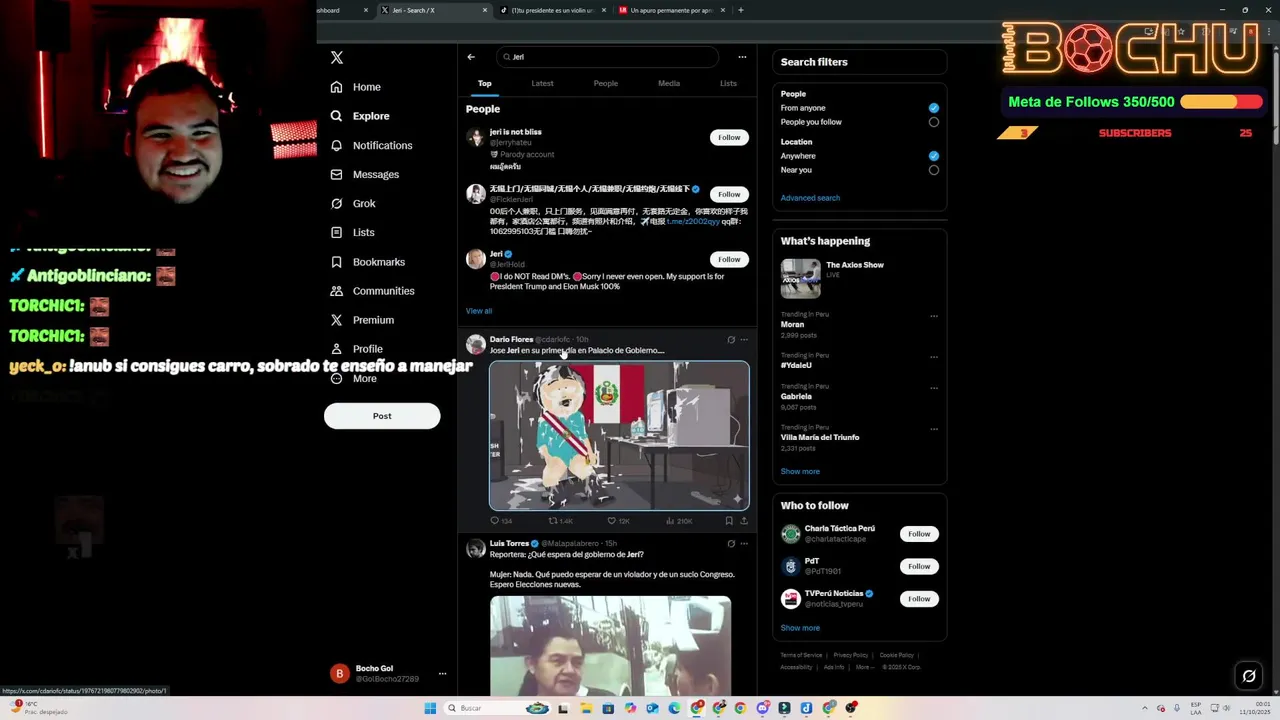Follow 'jeri is not bliss' account
1280x720 pixels.
tap(729, 137)
